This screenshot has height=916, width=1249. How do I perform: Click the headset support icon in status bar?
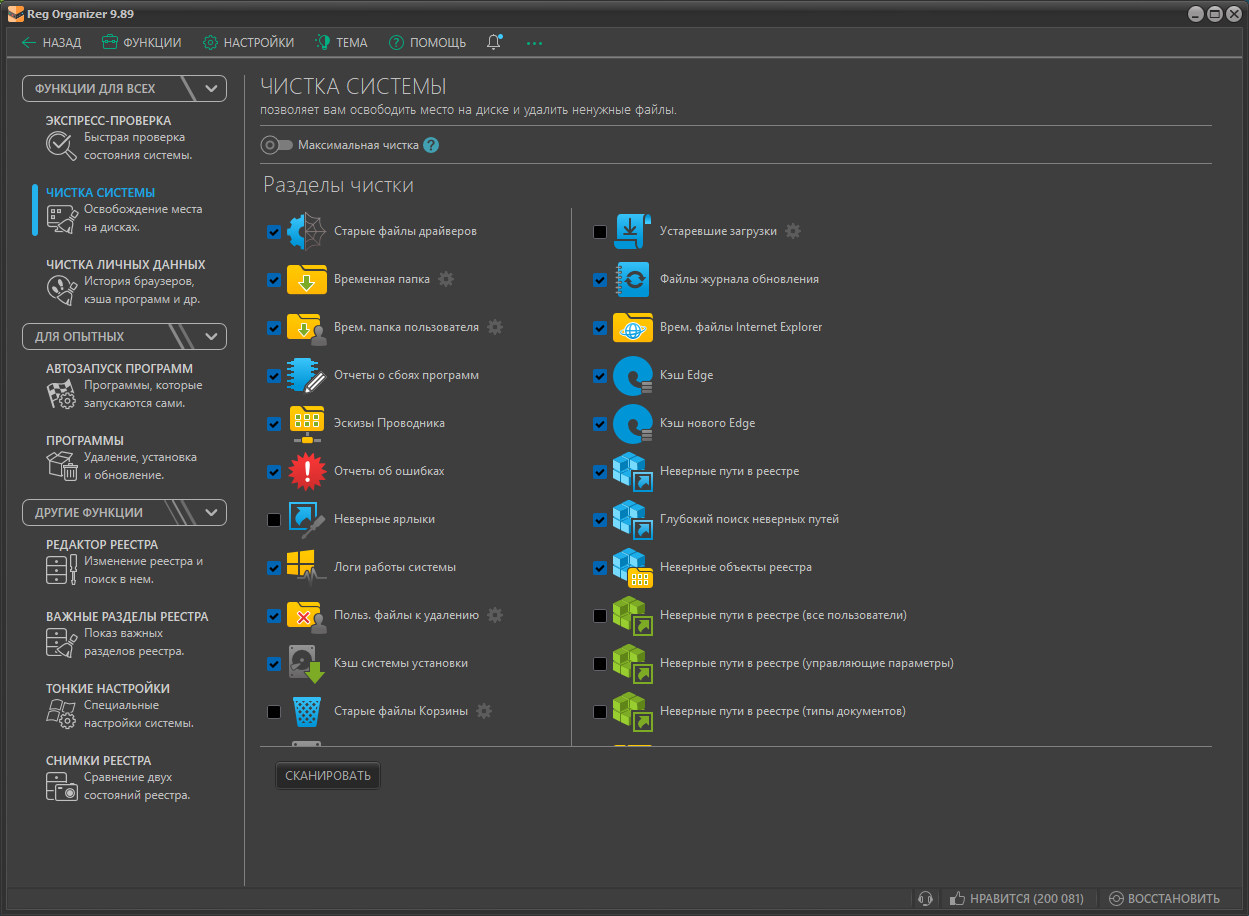pos(926,898)
